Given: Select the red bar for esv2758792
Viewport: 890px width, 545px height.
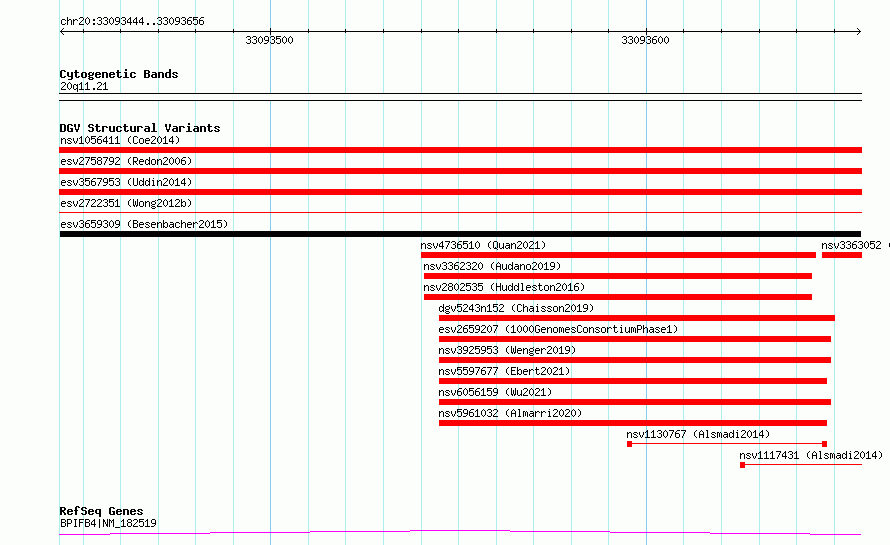Looking at the screenshot, I should [x=460, y=171].
